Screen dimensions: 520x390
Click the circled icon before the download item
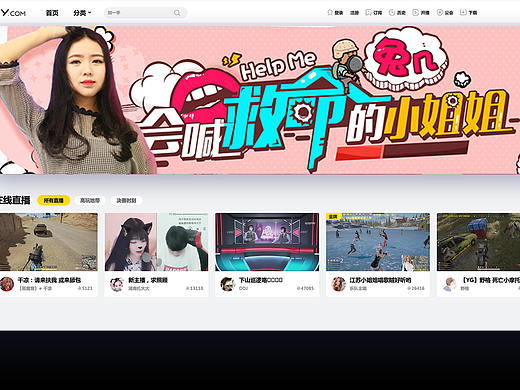(x=440, y=12)
